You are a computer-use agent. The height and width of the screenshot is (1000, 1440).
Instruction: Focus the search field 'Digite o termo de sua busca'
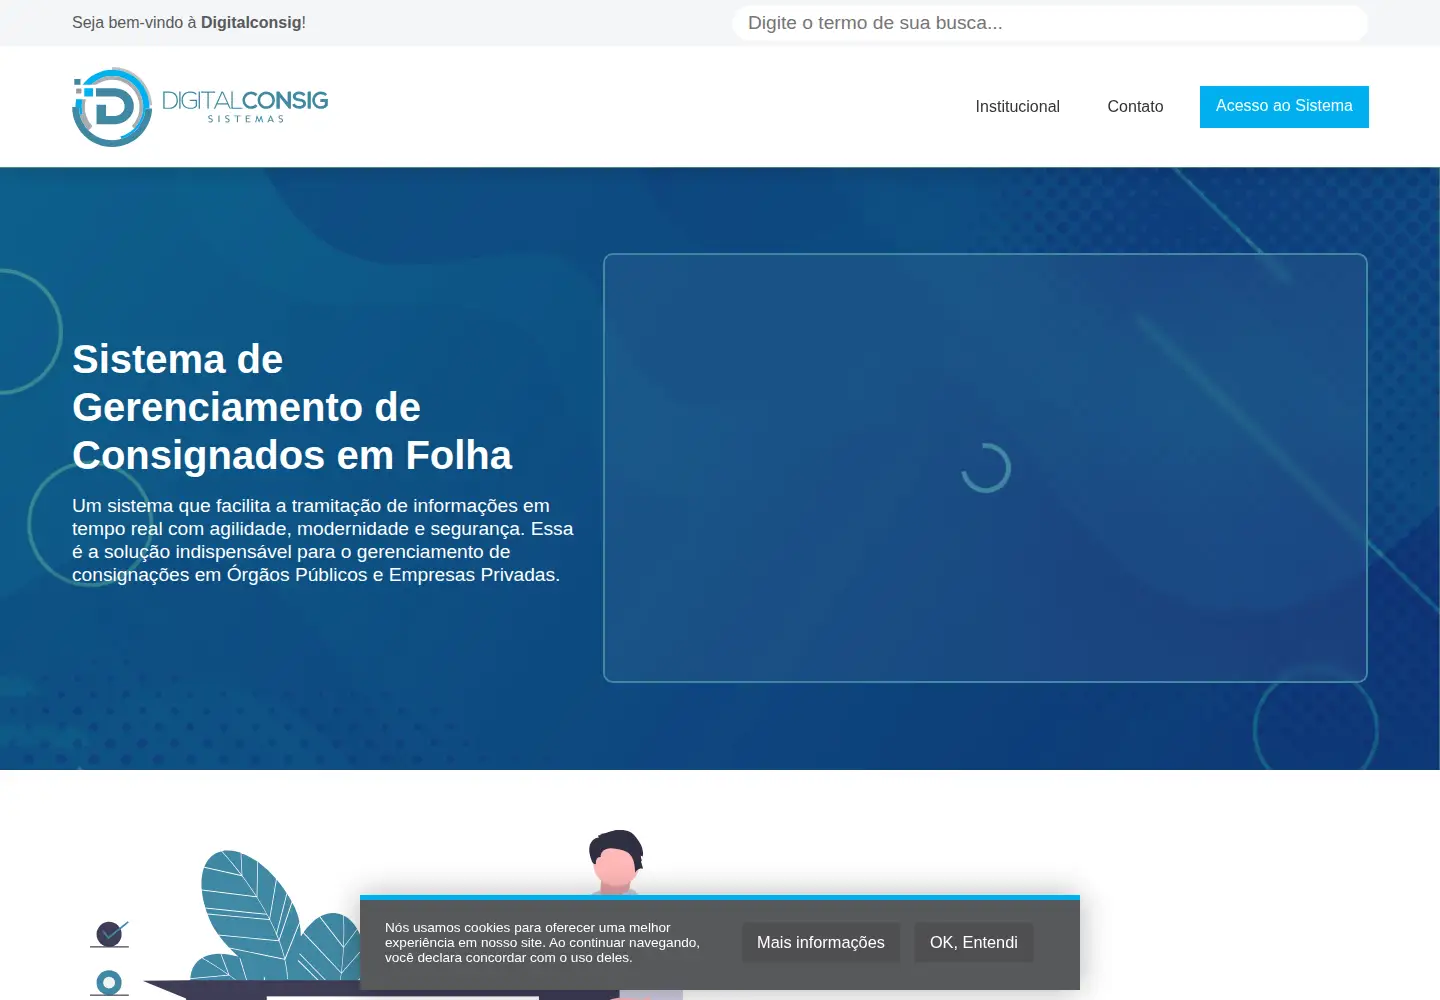pyautogui.click(x=1050, y=23)
